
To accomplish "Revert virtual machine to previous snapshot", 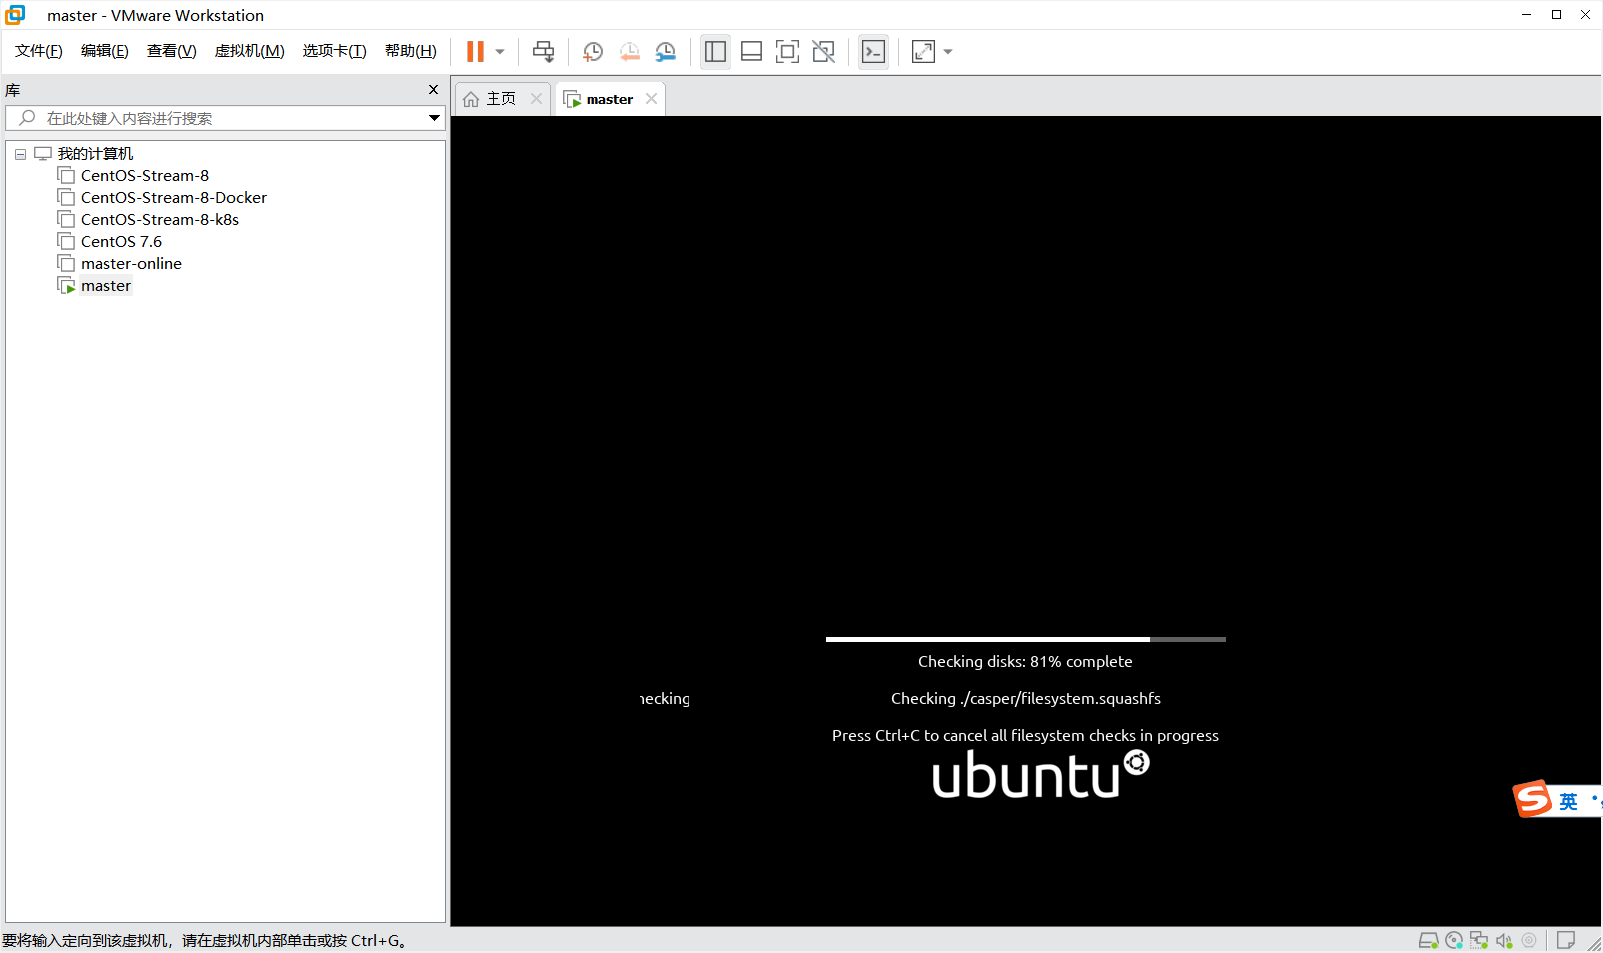I will 629,52.
